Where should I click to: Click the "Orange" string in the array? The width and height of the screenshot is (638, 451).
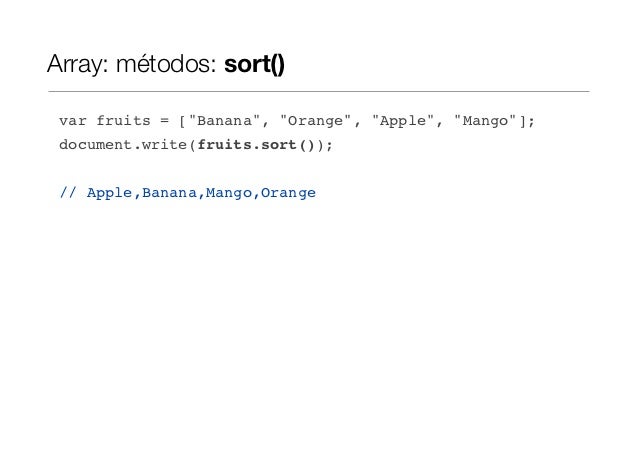click(315, 122)
